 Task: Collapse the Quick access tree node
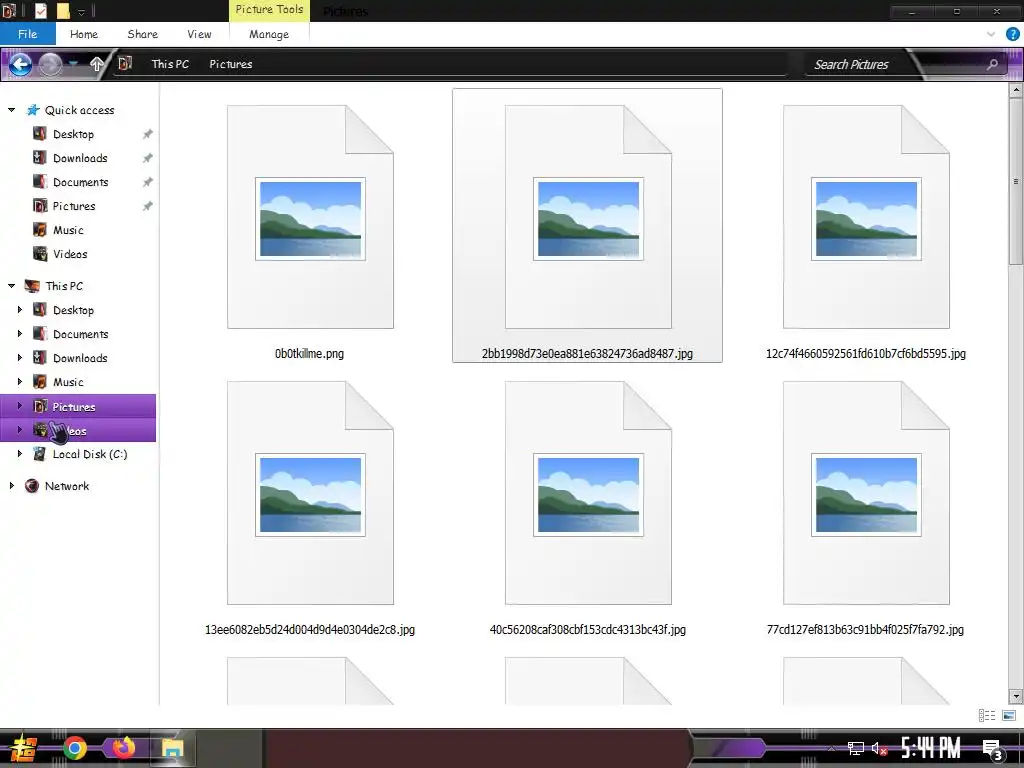click(x=11, y=110)
